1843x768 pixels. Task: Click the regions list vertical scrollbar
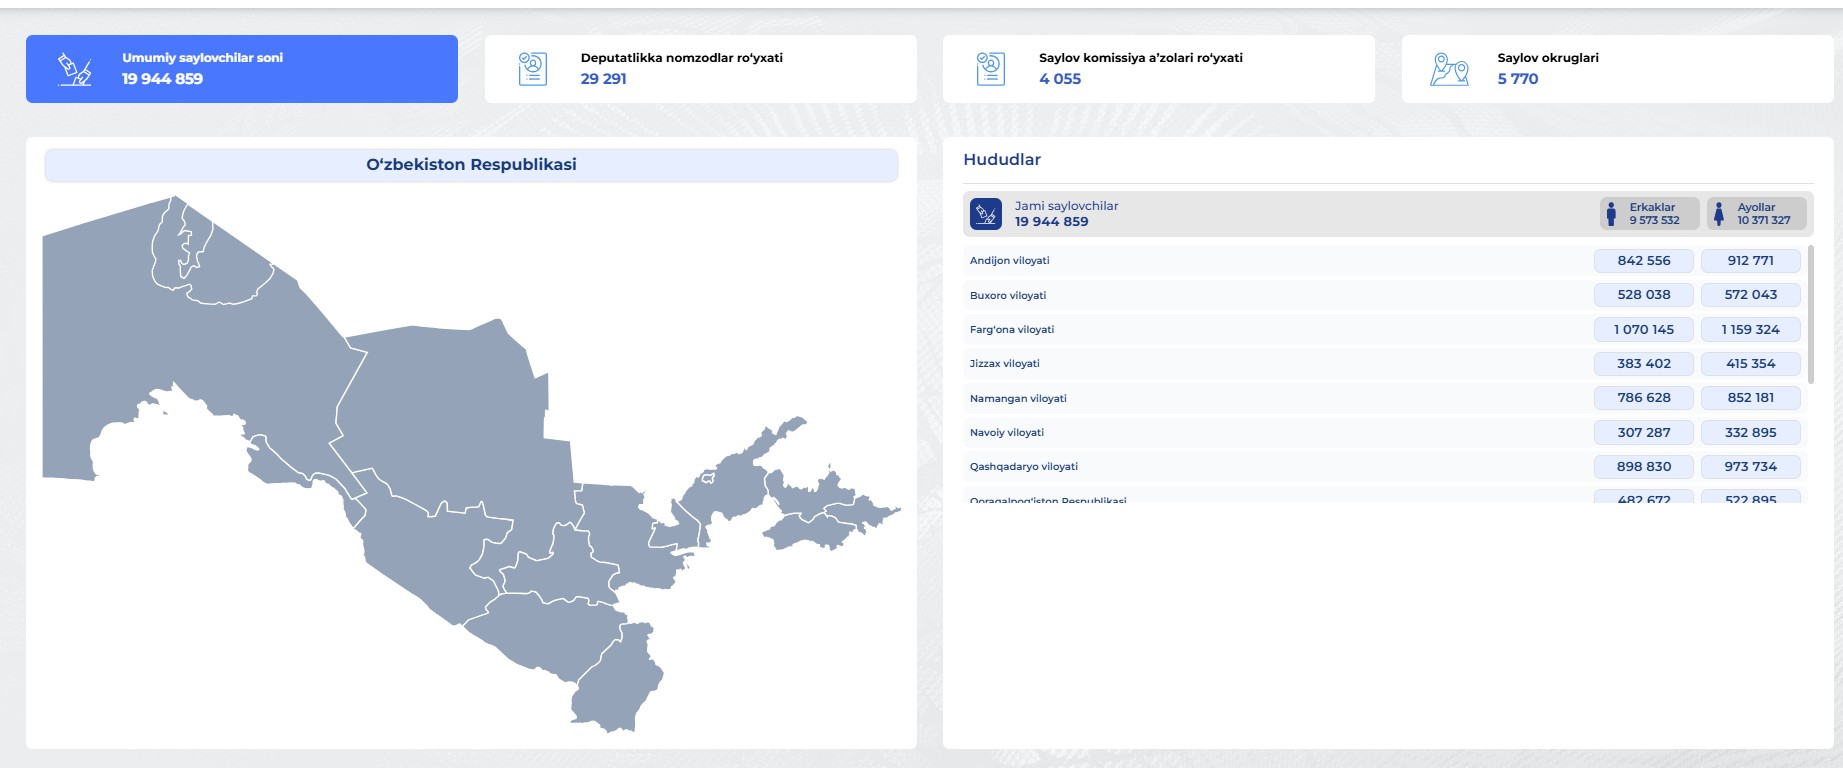[x=1811, y=315]
